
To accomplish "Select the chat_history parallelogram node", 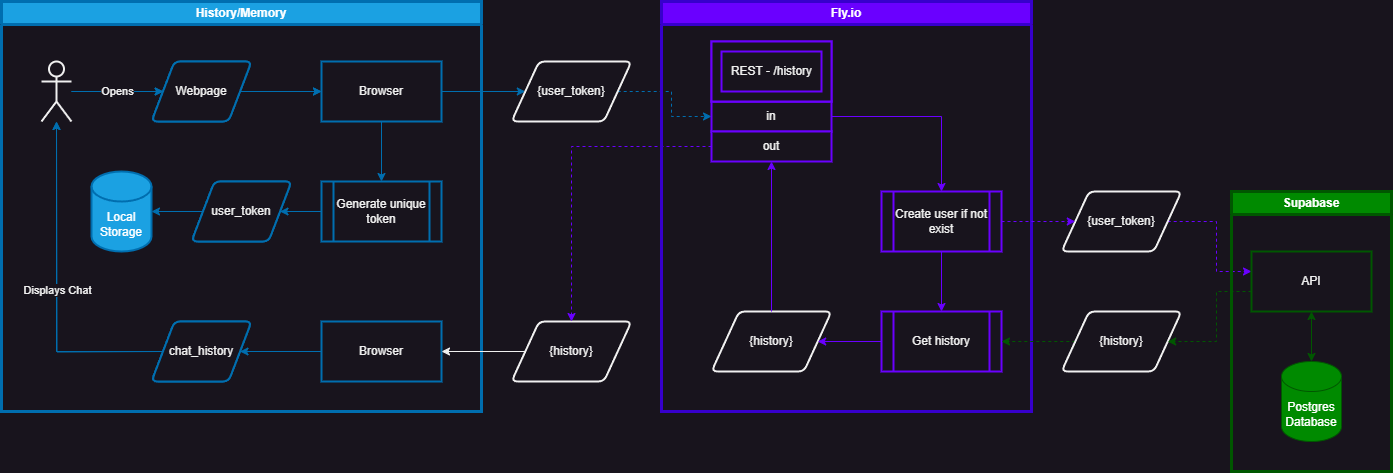I will tap(201, 351).
